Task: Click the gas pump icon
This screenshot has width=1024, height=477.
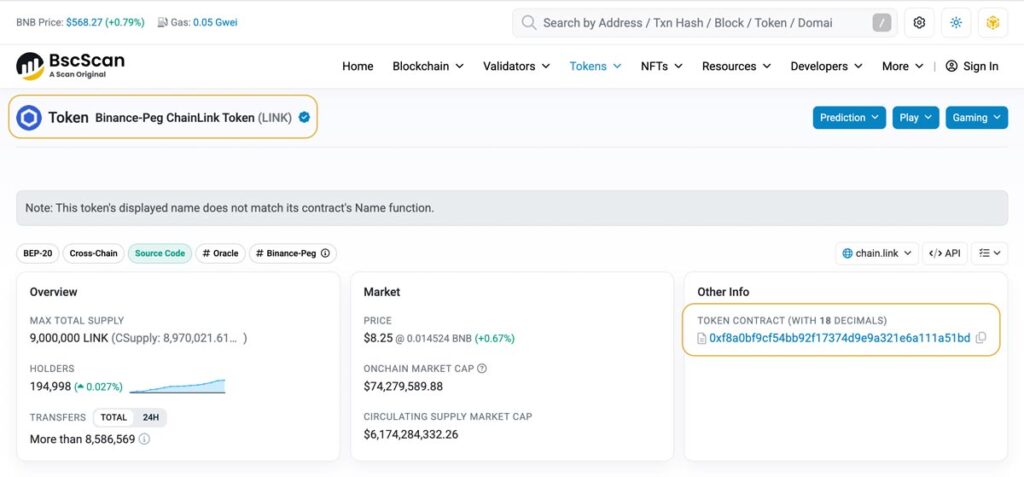Action: pos(163,22)
